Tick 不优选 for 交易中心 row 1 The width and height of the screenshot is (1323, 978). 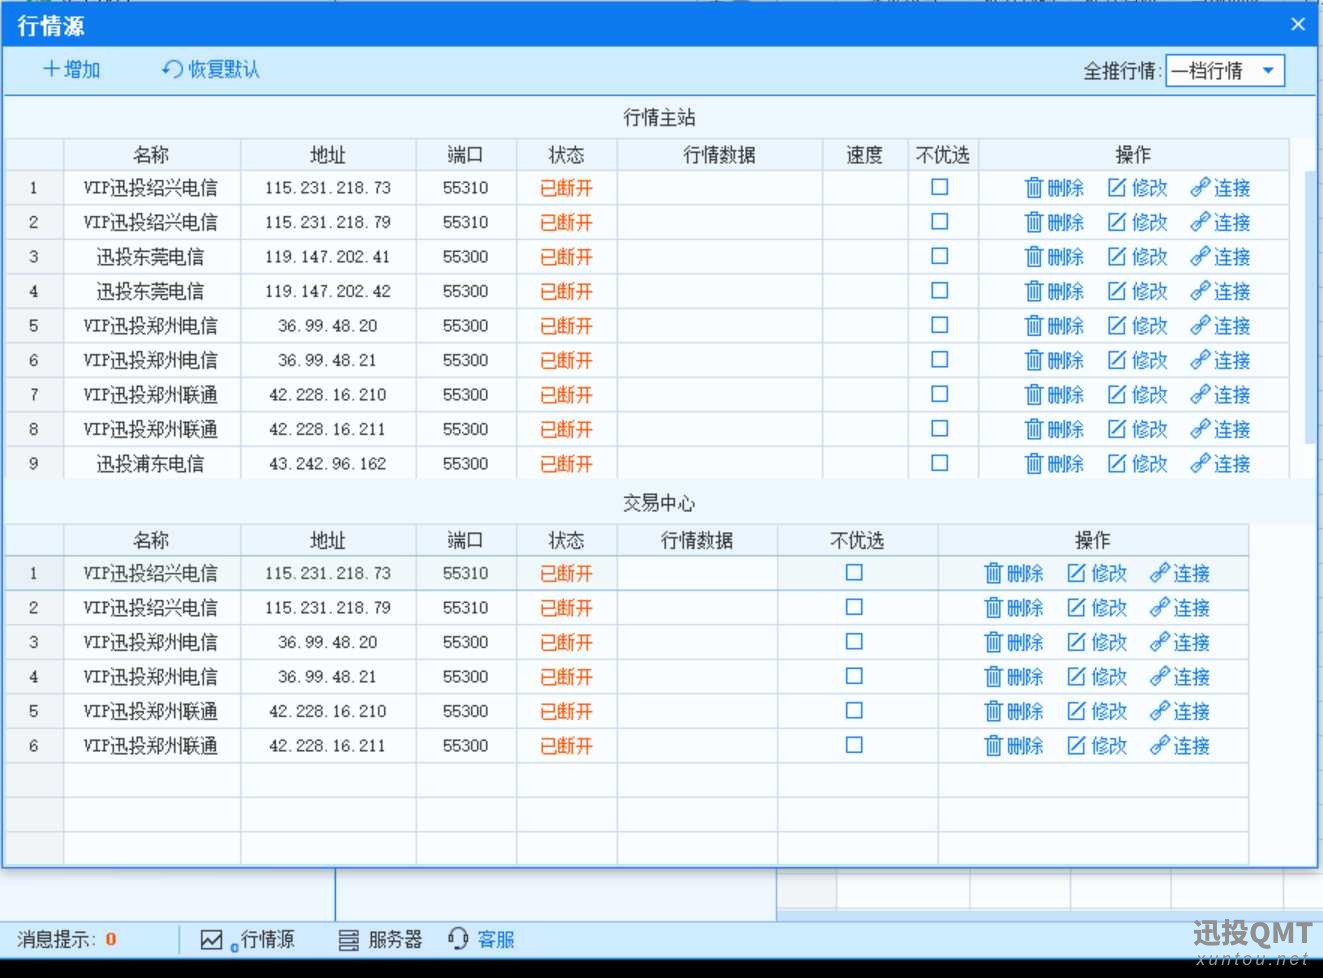(854, 573)
